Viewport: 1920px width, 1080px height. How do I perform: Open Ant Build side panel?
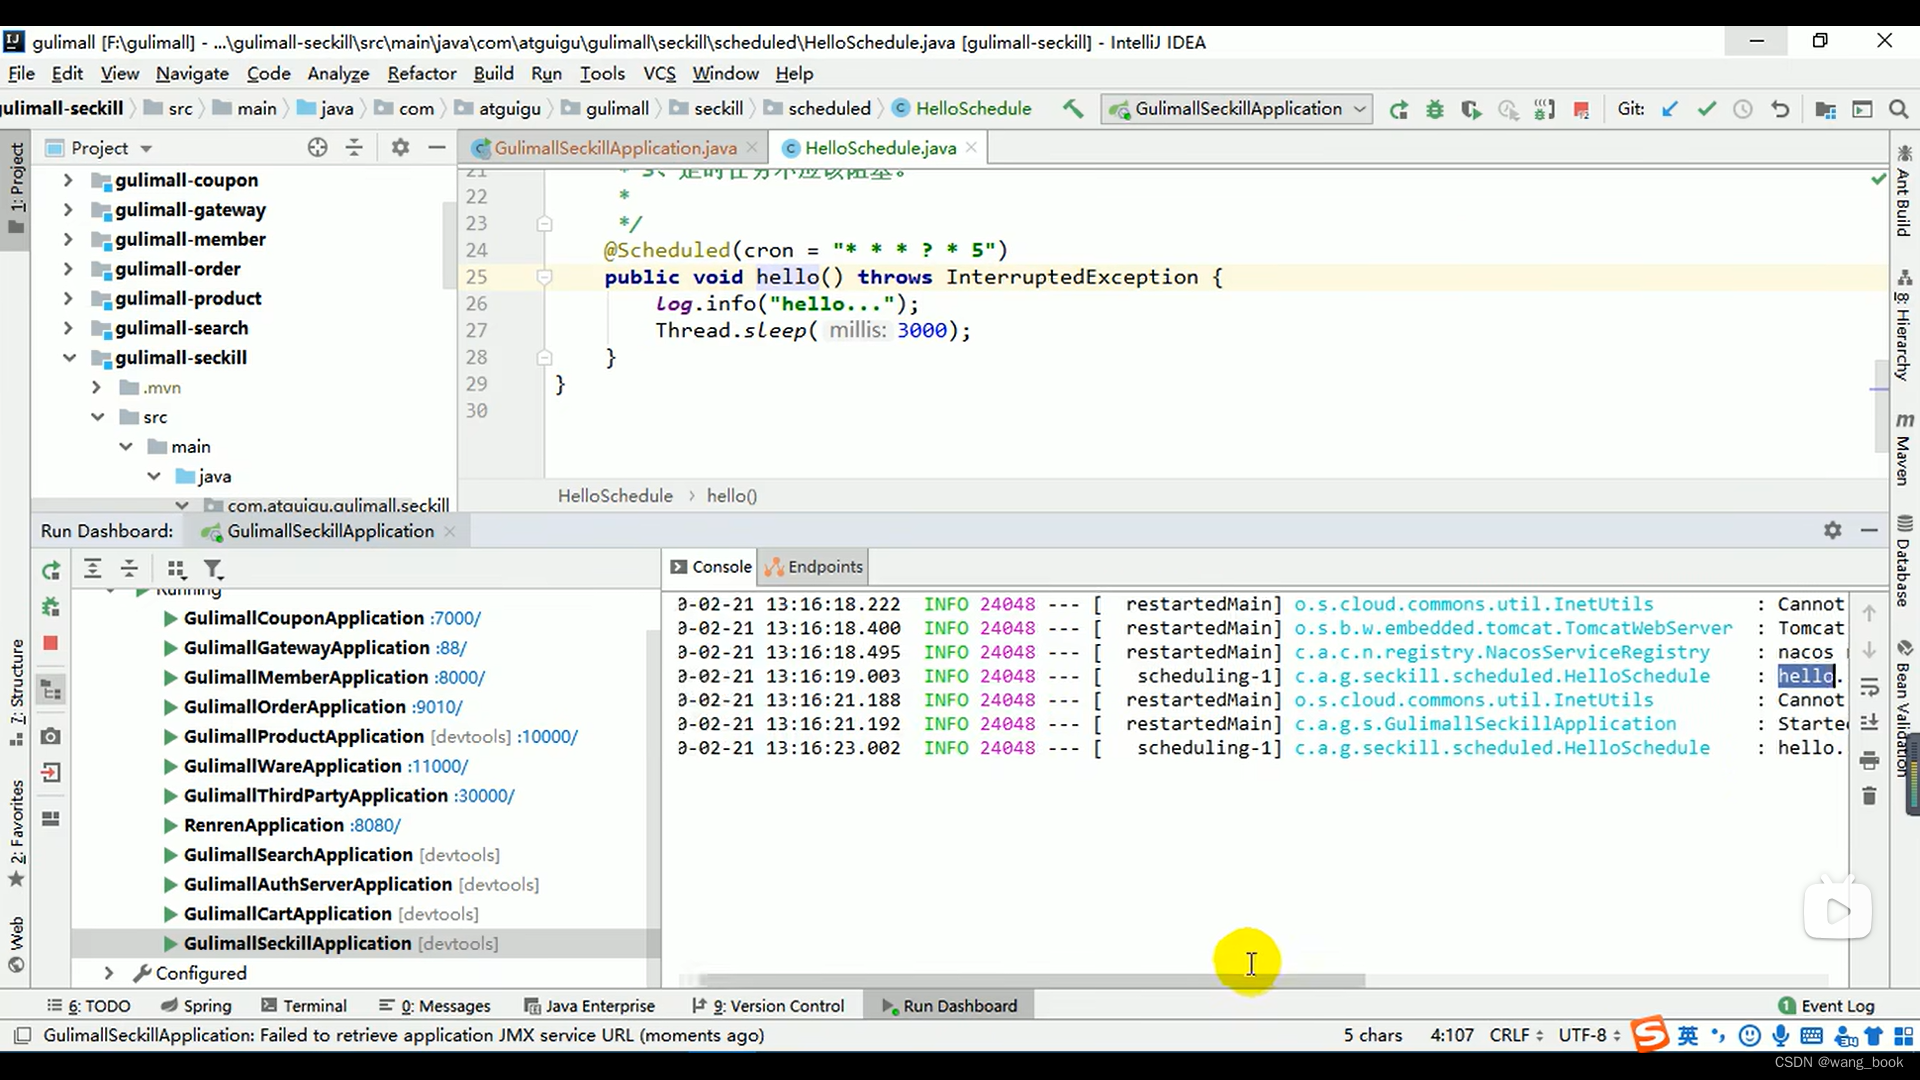(1904, 192)
